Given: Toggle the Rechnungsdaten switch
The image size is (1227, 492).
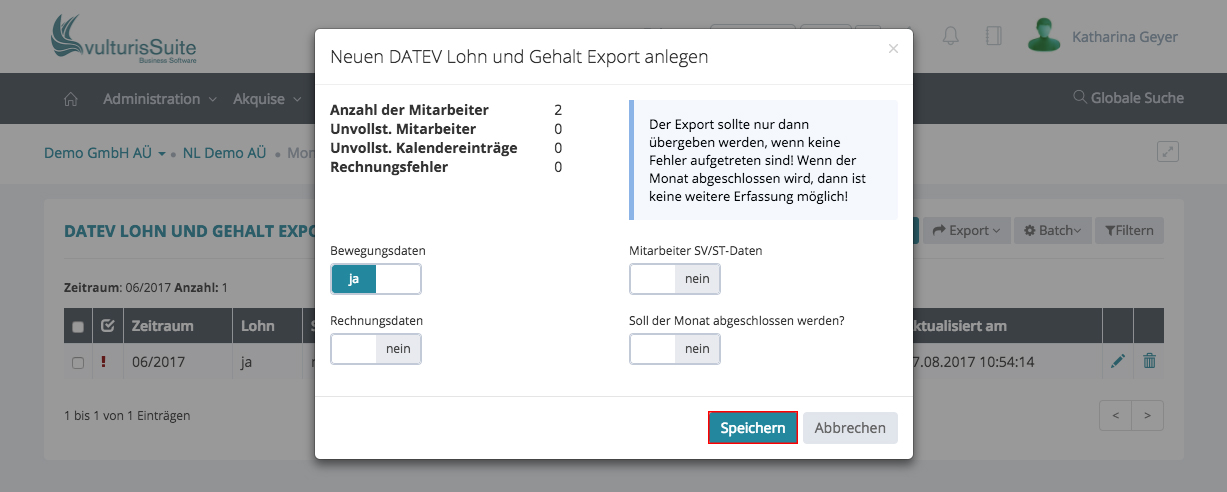Looking at the screenshot, I should [376, 349].
